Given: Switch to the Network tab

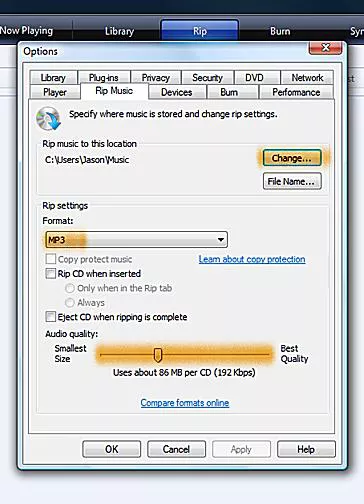Looking at the screenshot, I should [307, 78].
